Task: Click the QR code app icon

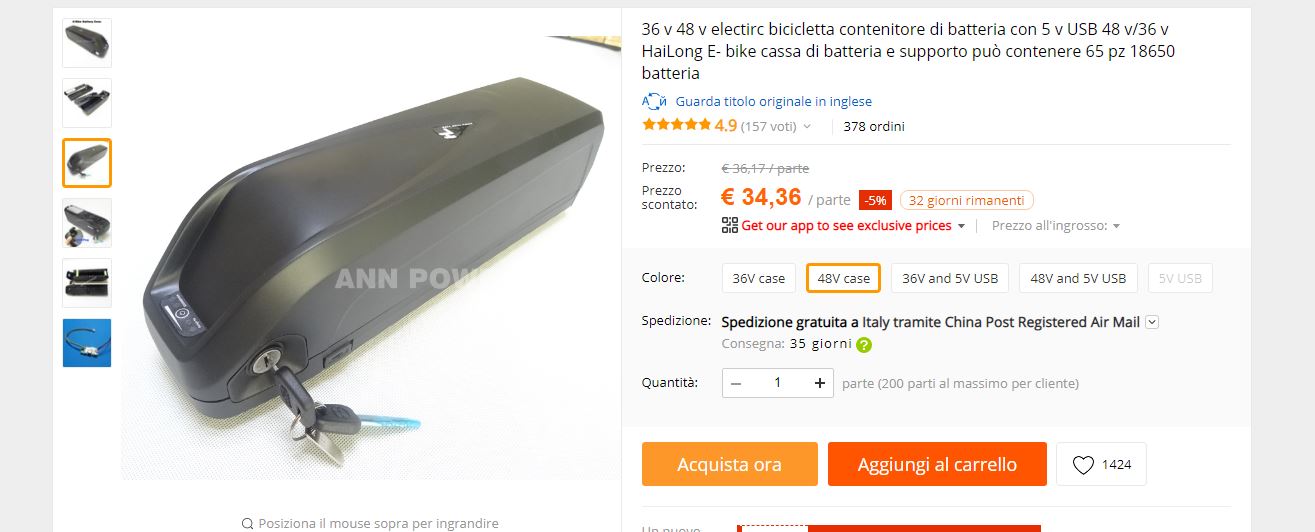Action: coord(730,225)
